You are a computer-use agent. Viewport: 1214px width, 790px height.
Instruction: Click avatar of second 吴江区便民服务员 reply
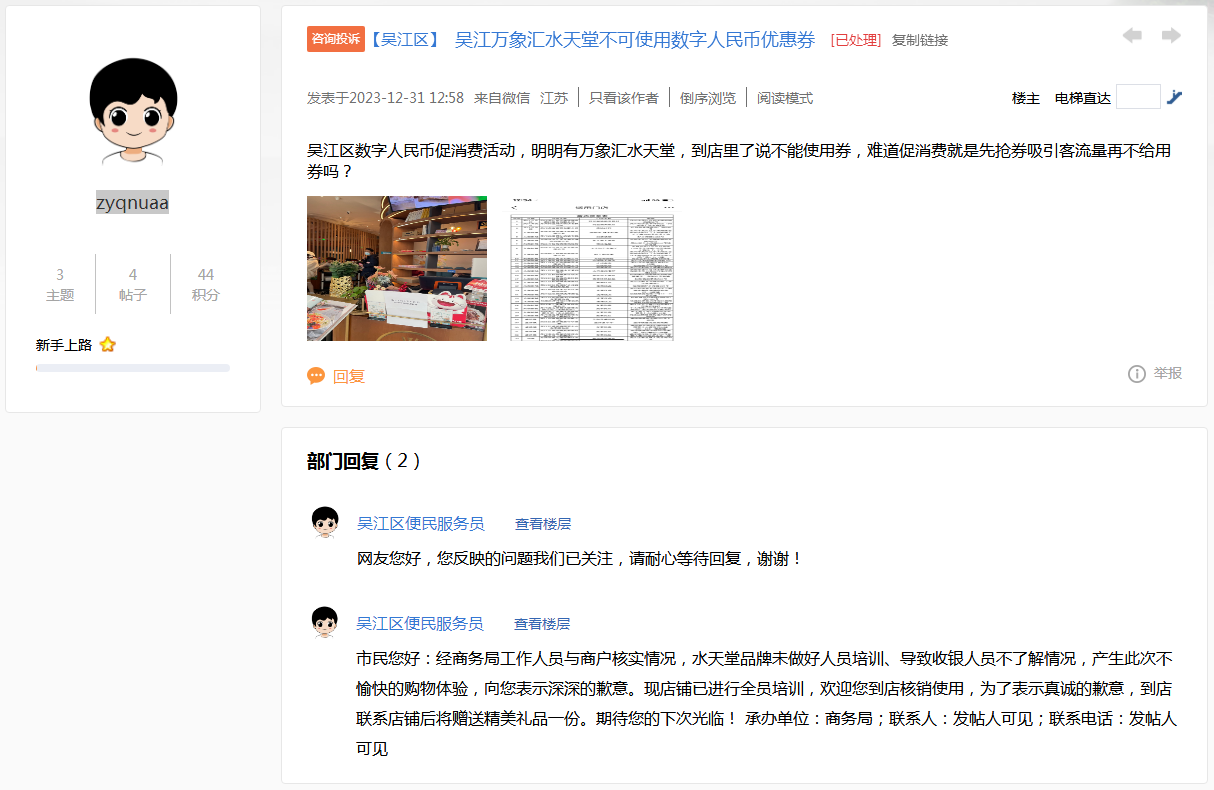[x=325, y=622]
